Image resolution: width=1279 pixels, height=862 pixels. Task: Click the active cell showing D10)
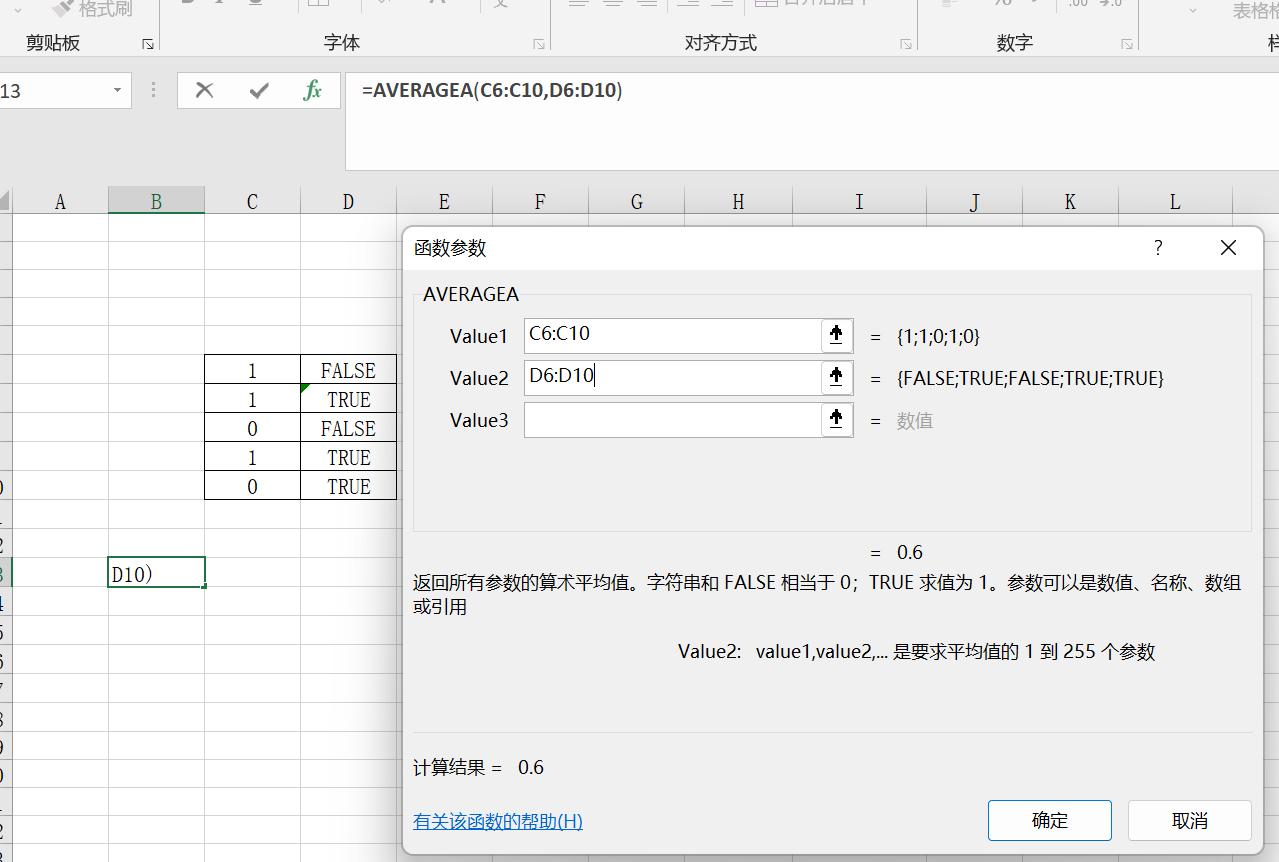pyautogui.click(x=156, y=573)
